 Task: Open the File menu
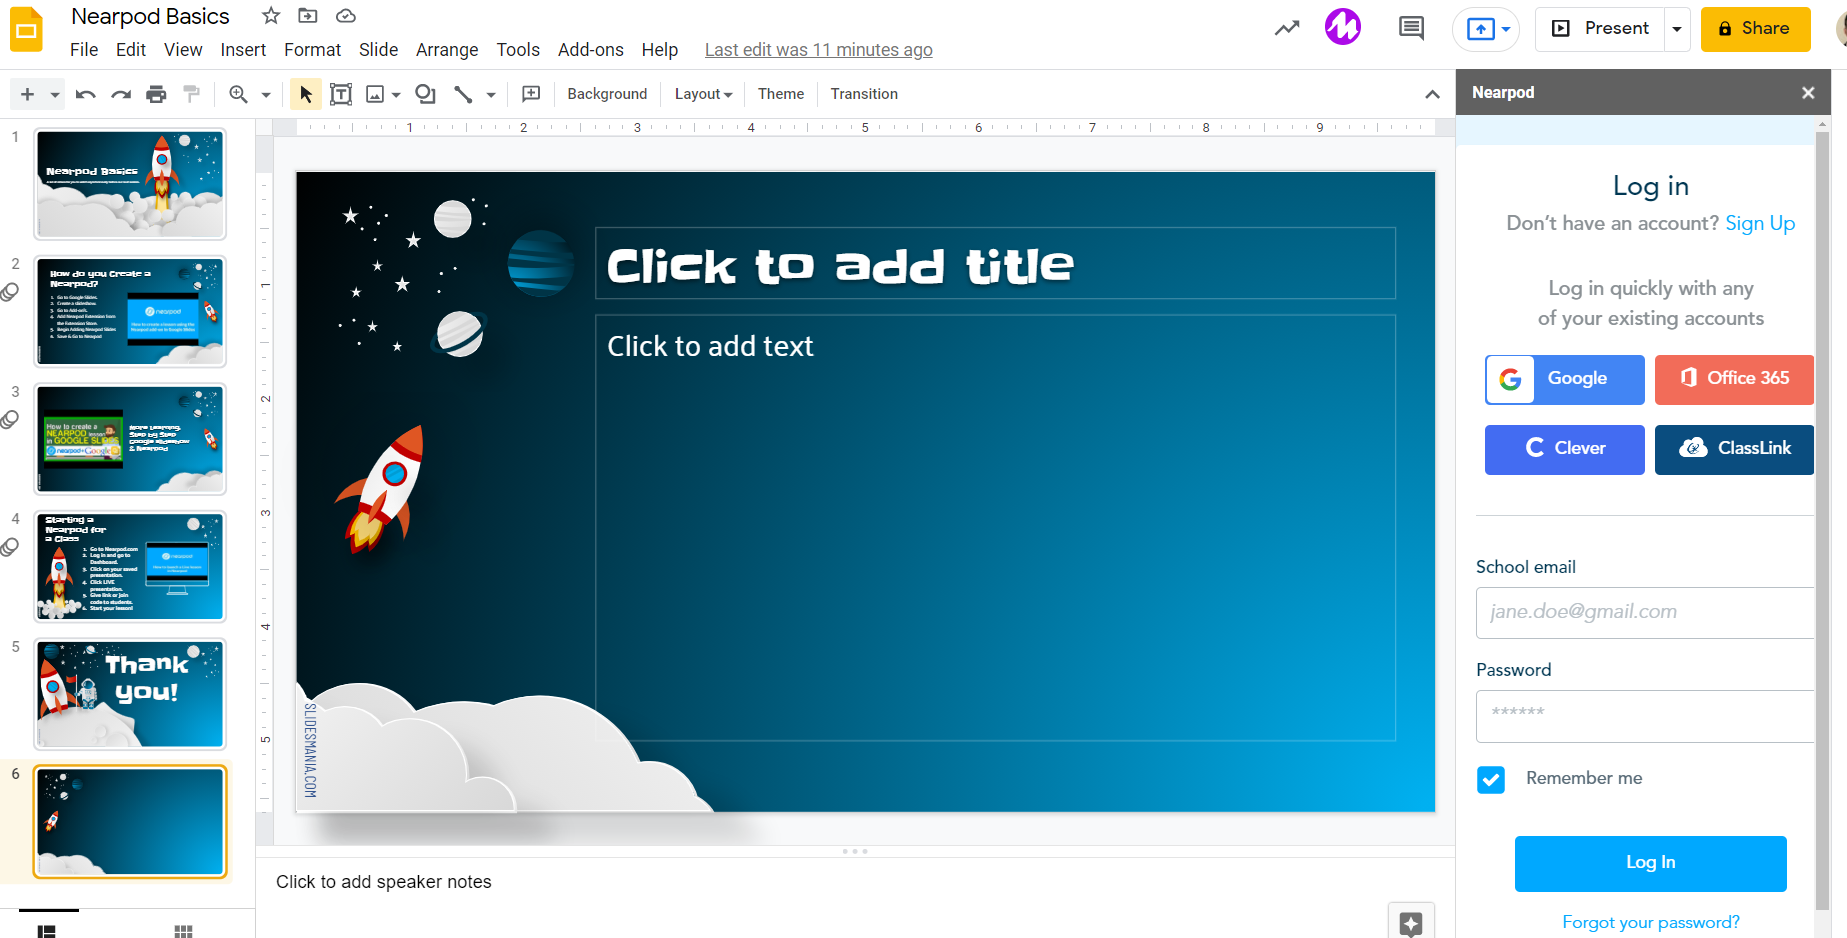click(84, 50)
